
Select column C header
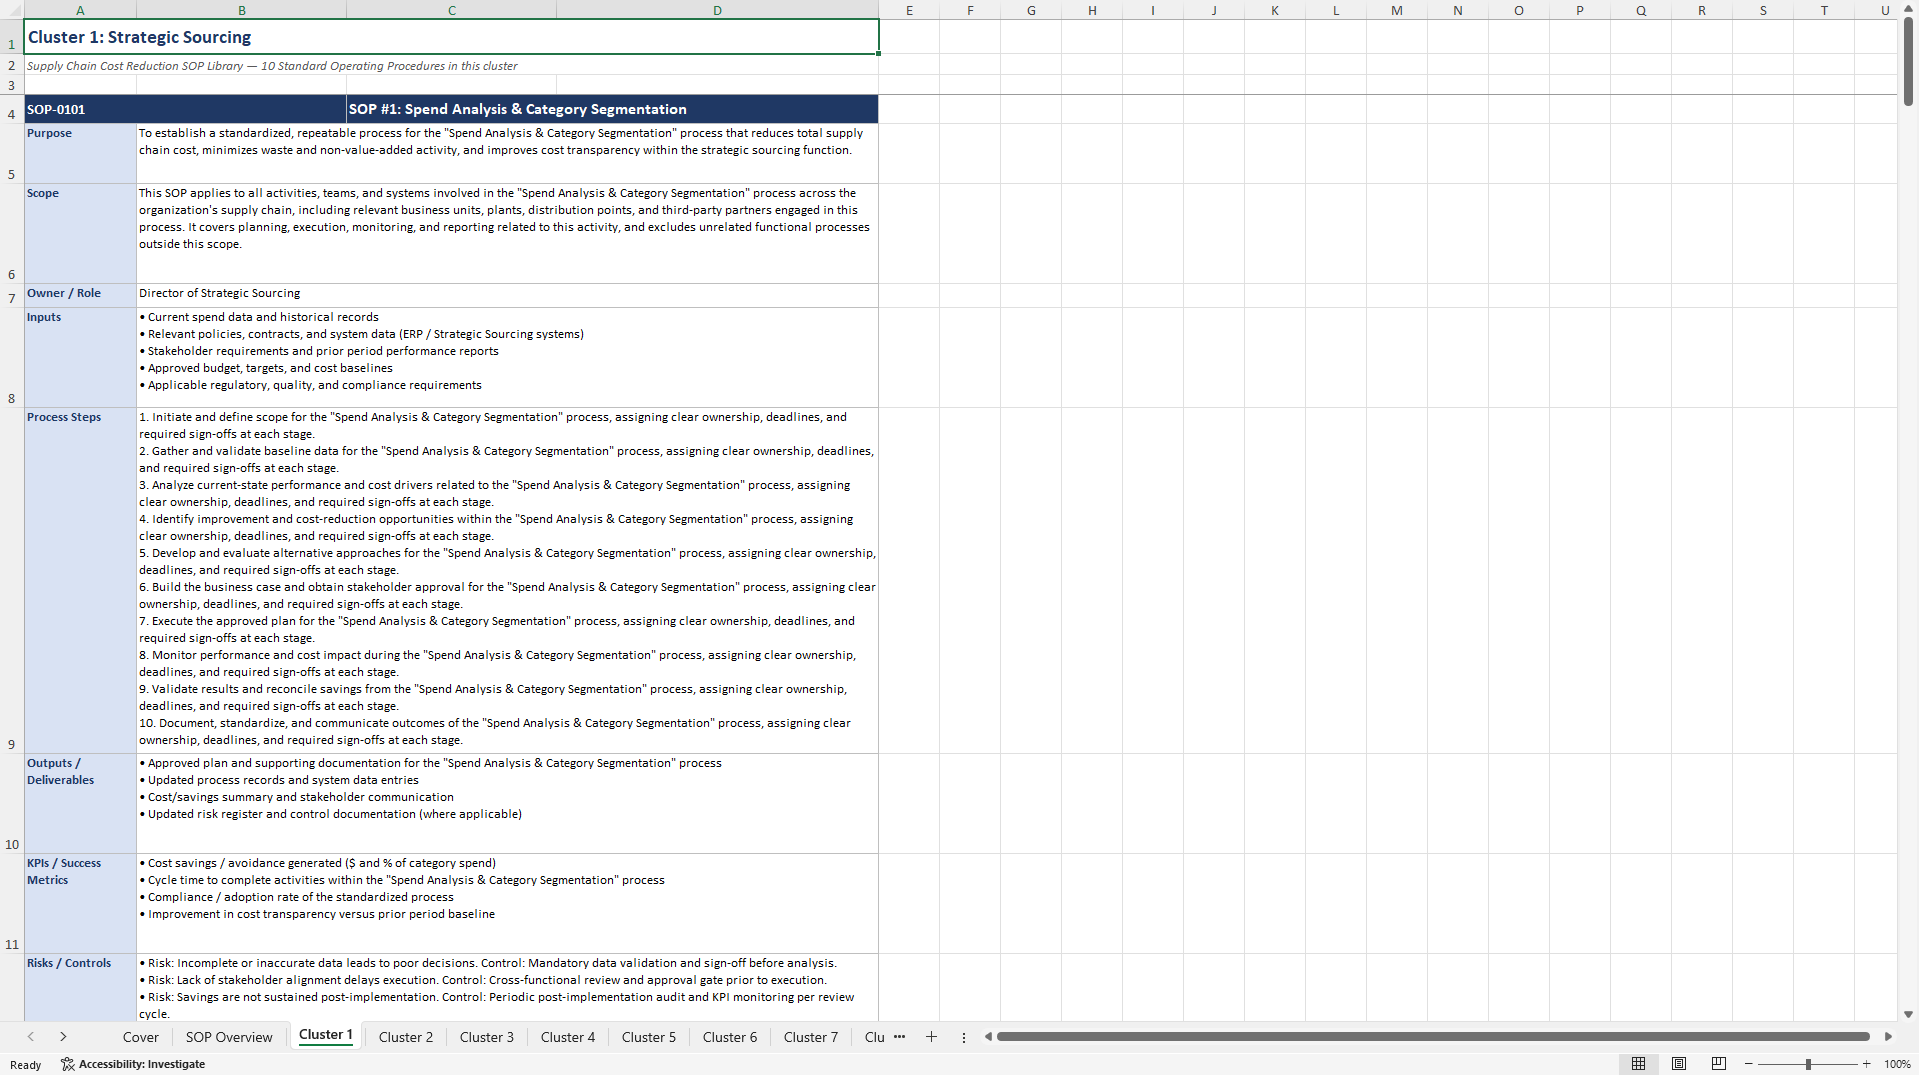[x=451, y=10]
